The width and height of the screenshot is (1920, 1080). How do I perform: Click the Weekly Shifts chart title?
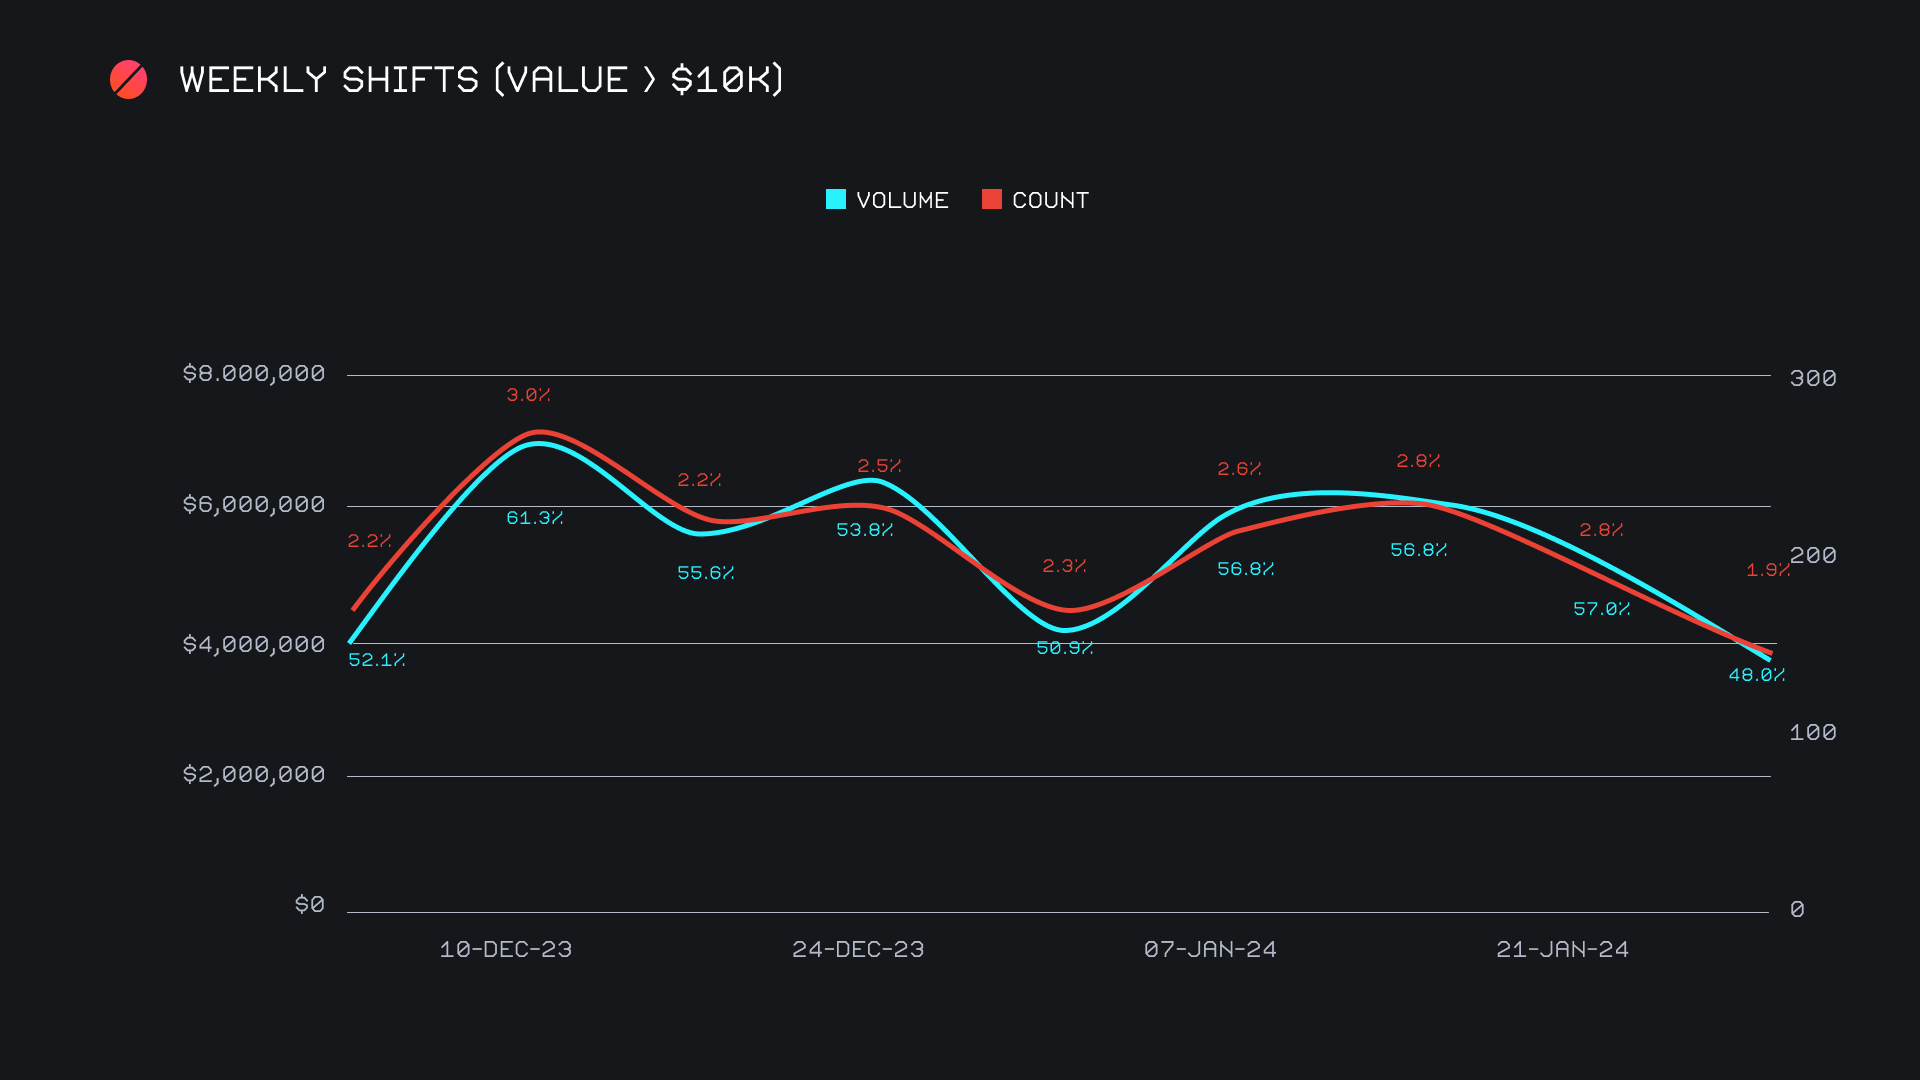click(481, 80)
